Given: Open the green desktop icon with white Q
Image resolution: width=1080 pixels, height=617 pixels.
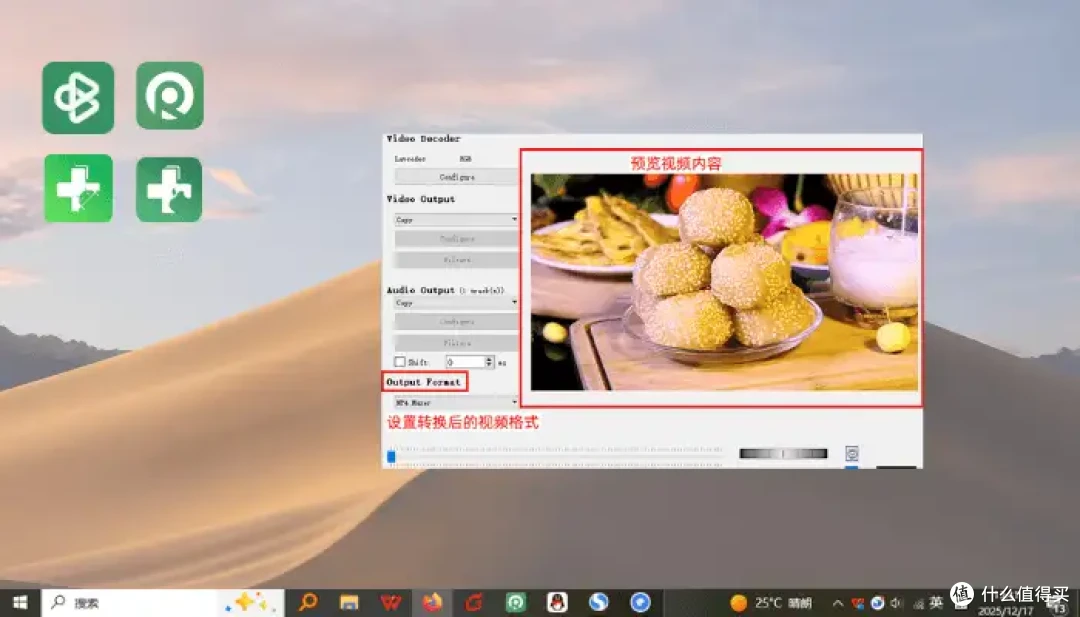Looking at the screenshot, I should tap(169, 96).
